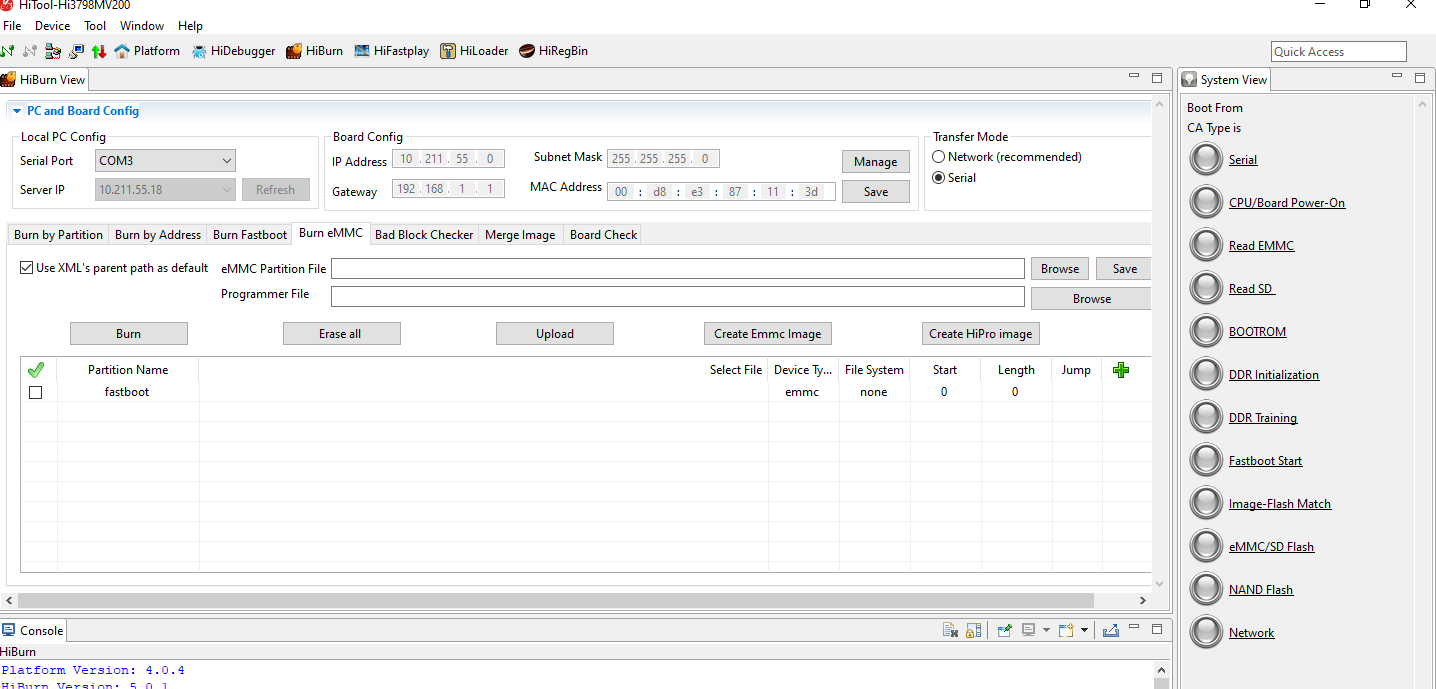Viewport: 1436px width, 689px height.
Task: Select the Serial transfer mode radio button
Action: 939,178
